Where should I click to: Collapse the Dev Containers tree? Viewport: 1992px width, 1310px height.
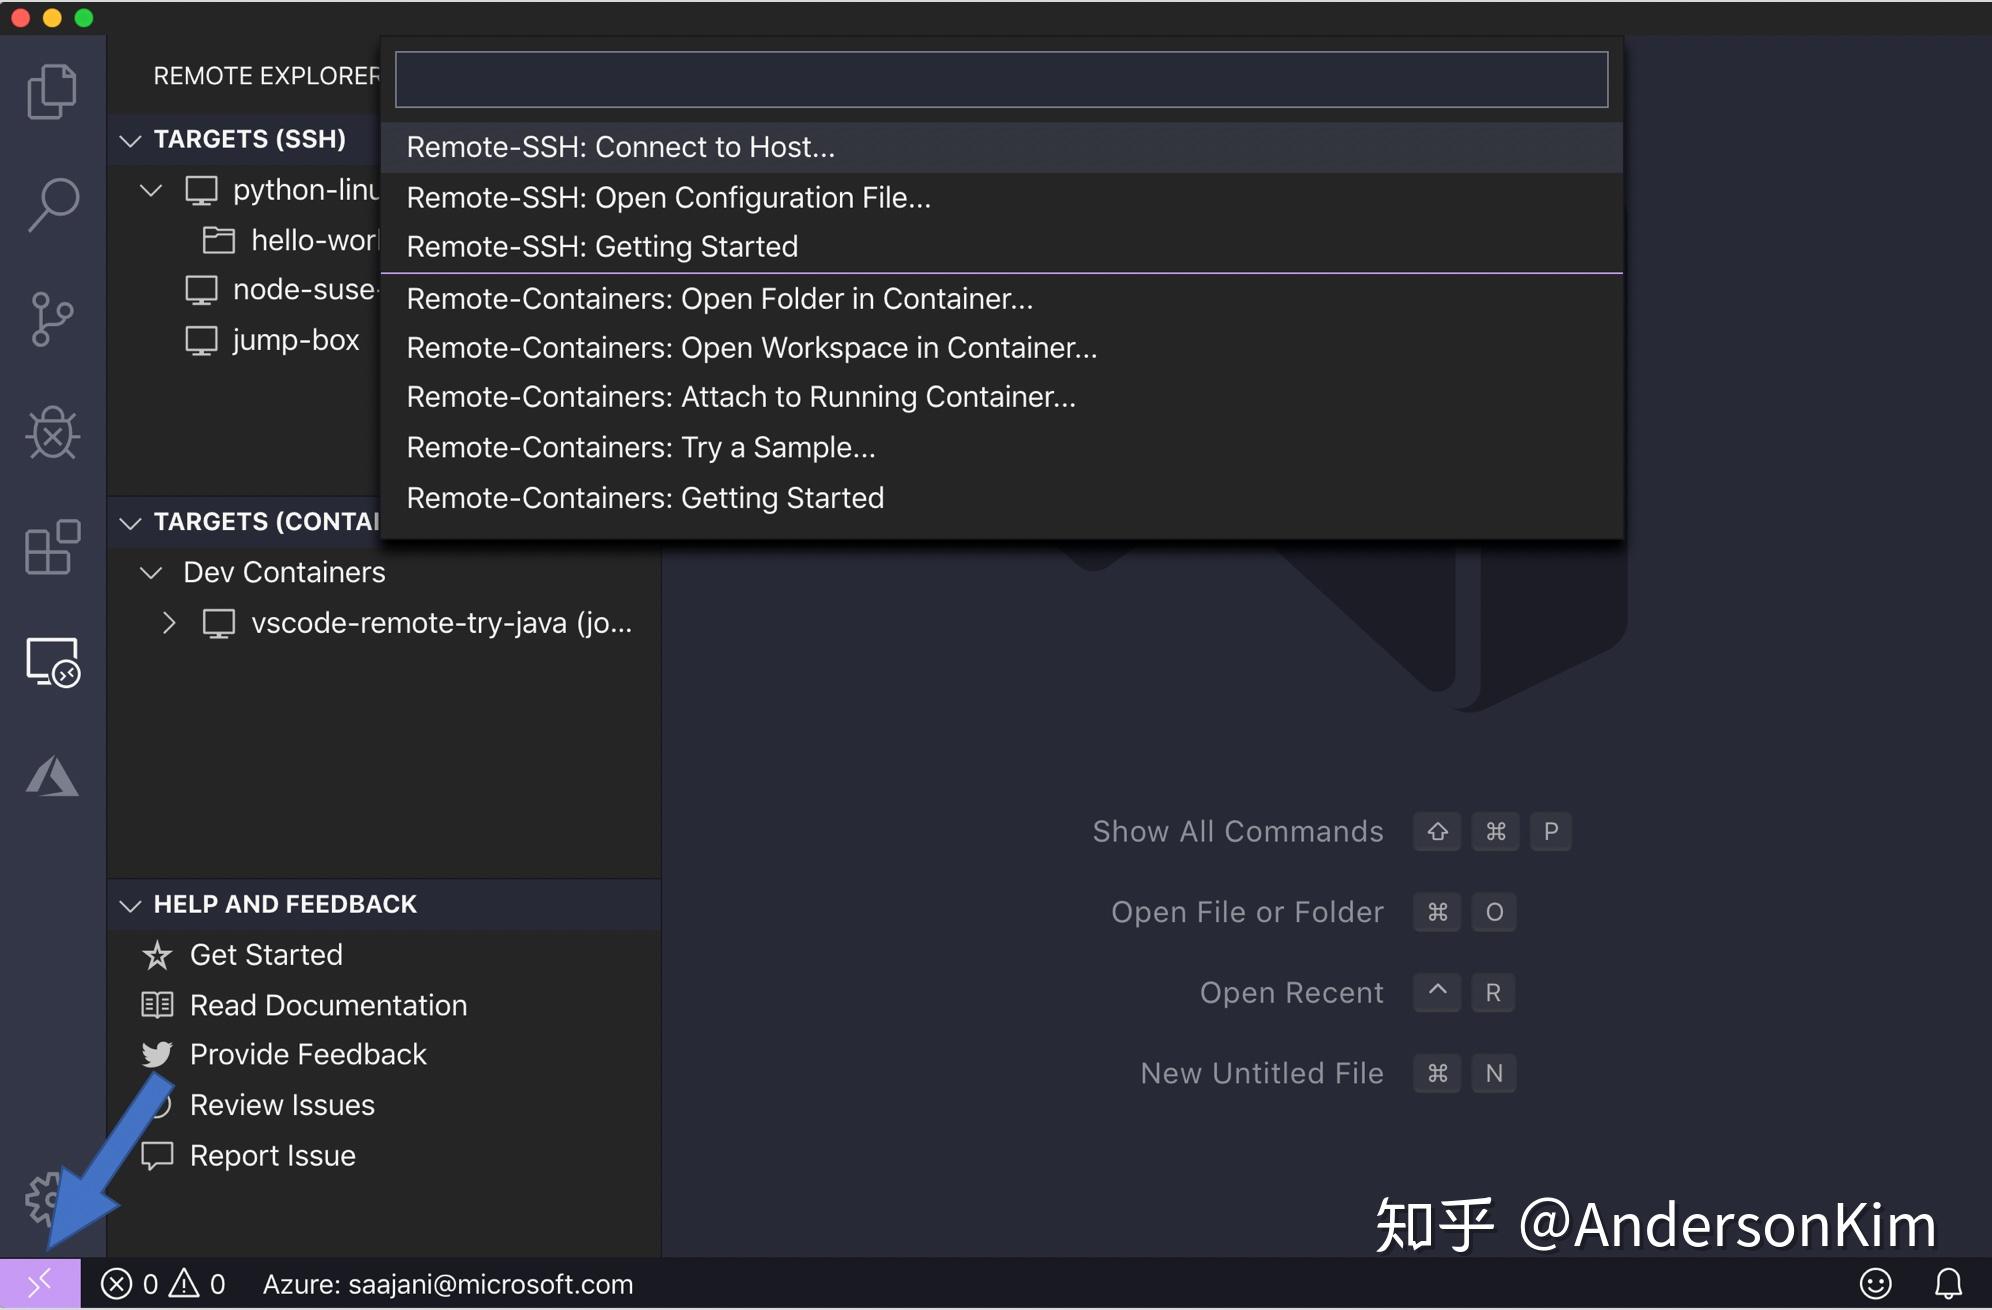[x=151, y=572]
